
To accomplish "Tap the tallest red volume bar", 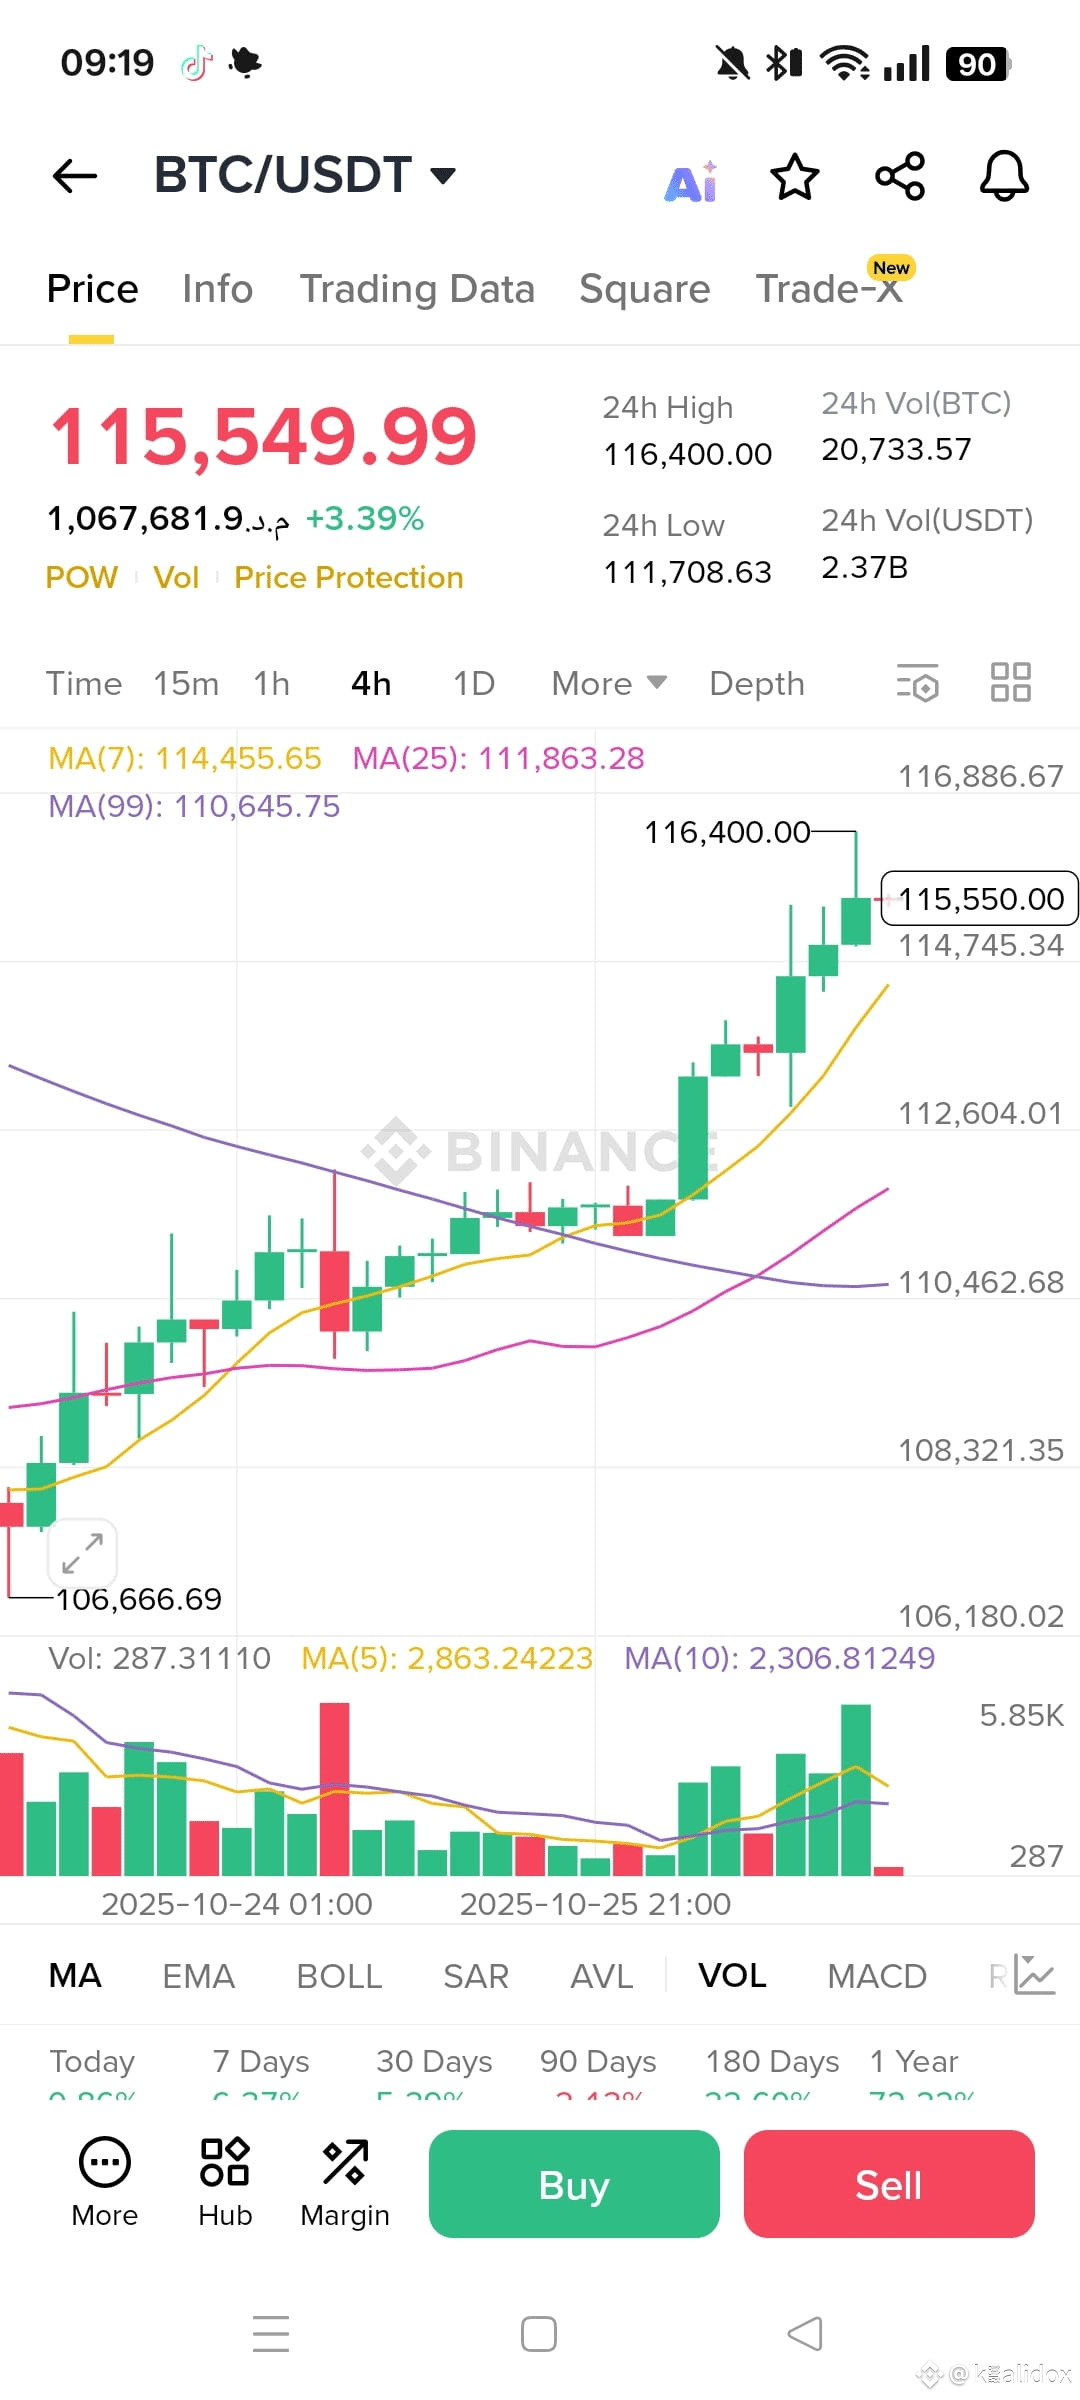I will [334, 1788].
